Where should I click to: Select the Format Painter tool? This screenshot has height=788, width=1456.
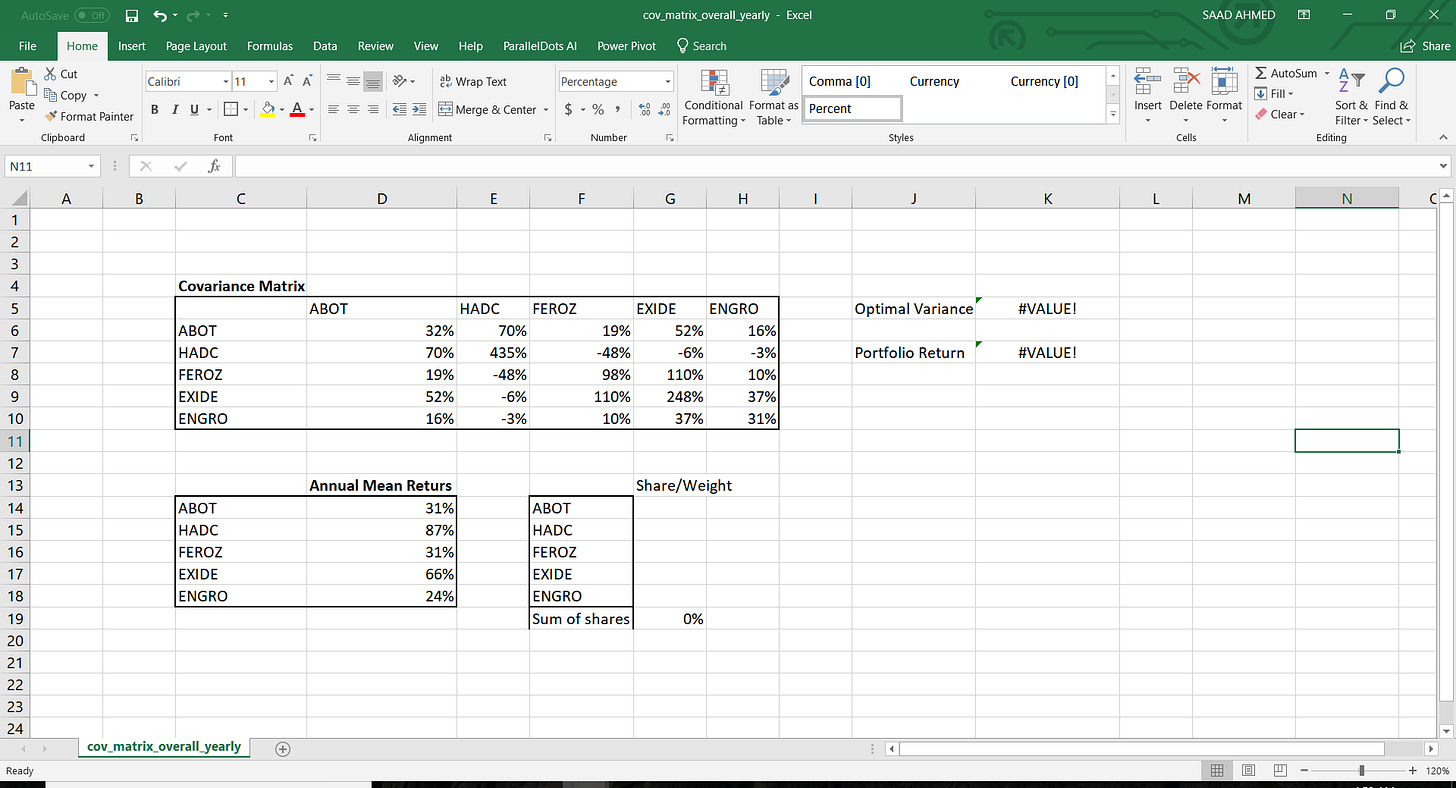tap(89, 116)
